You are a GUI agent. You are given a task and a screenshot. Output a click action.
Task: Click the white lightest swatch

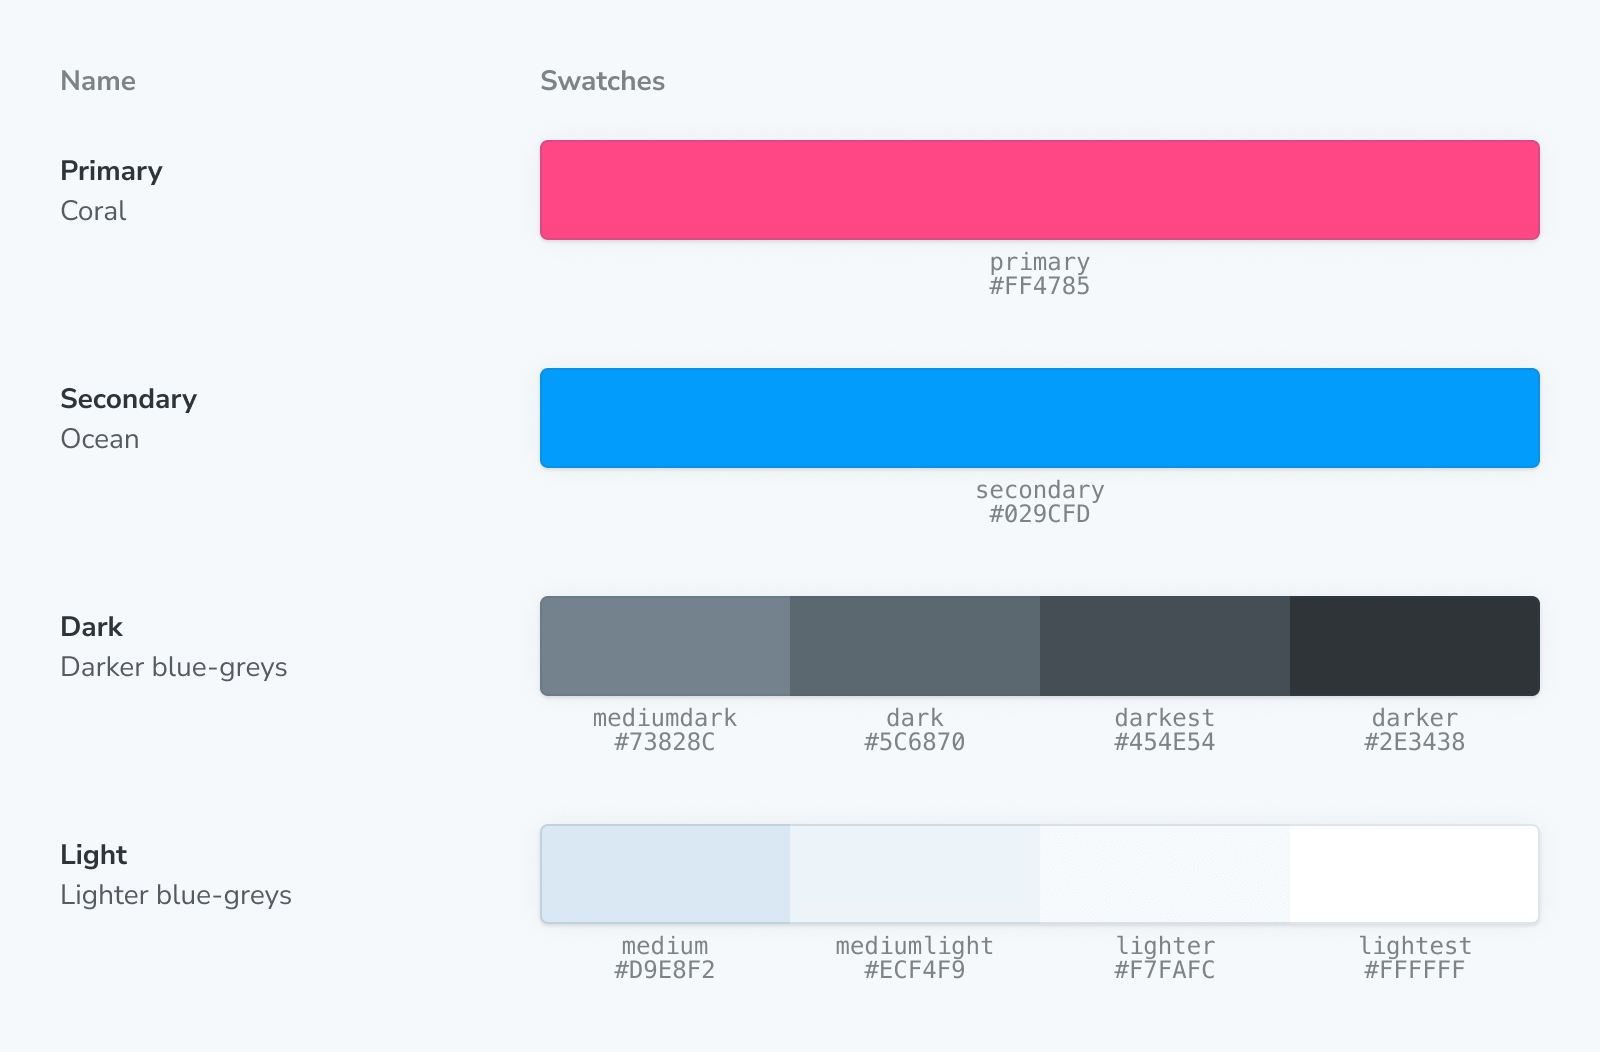[x=1415, y=874]
